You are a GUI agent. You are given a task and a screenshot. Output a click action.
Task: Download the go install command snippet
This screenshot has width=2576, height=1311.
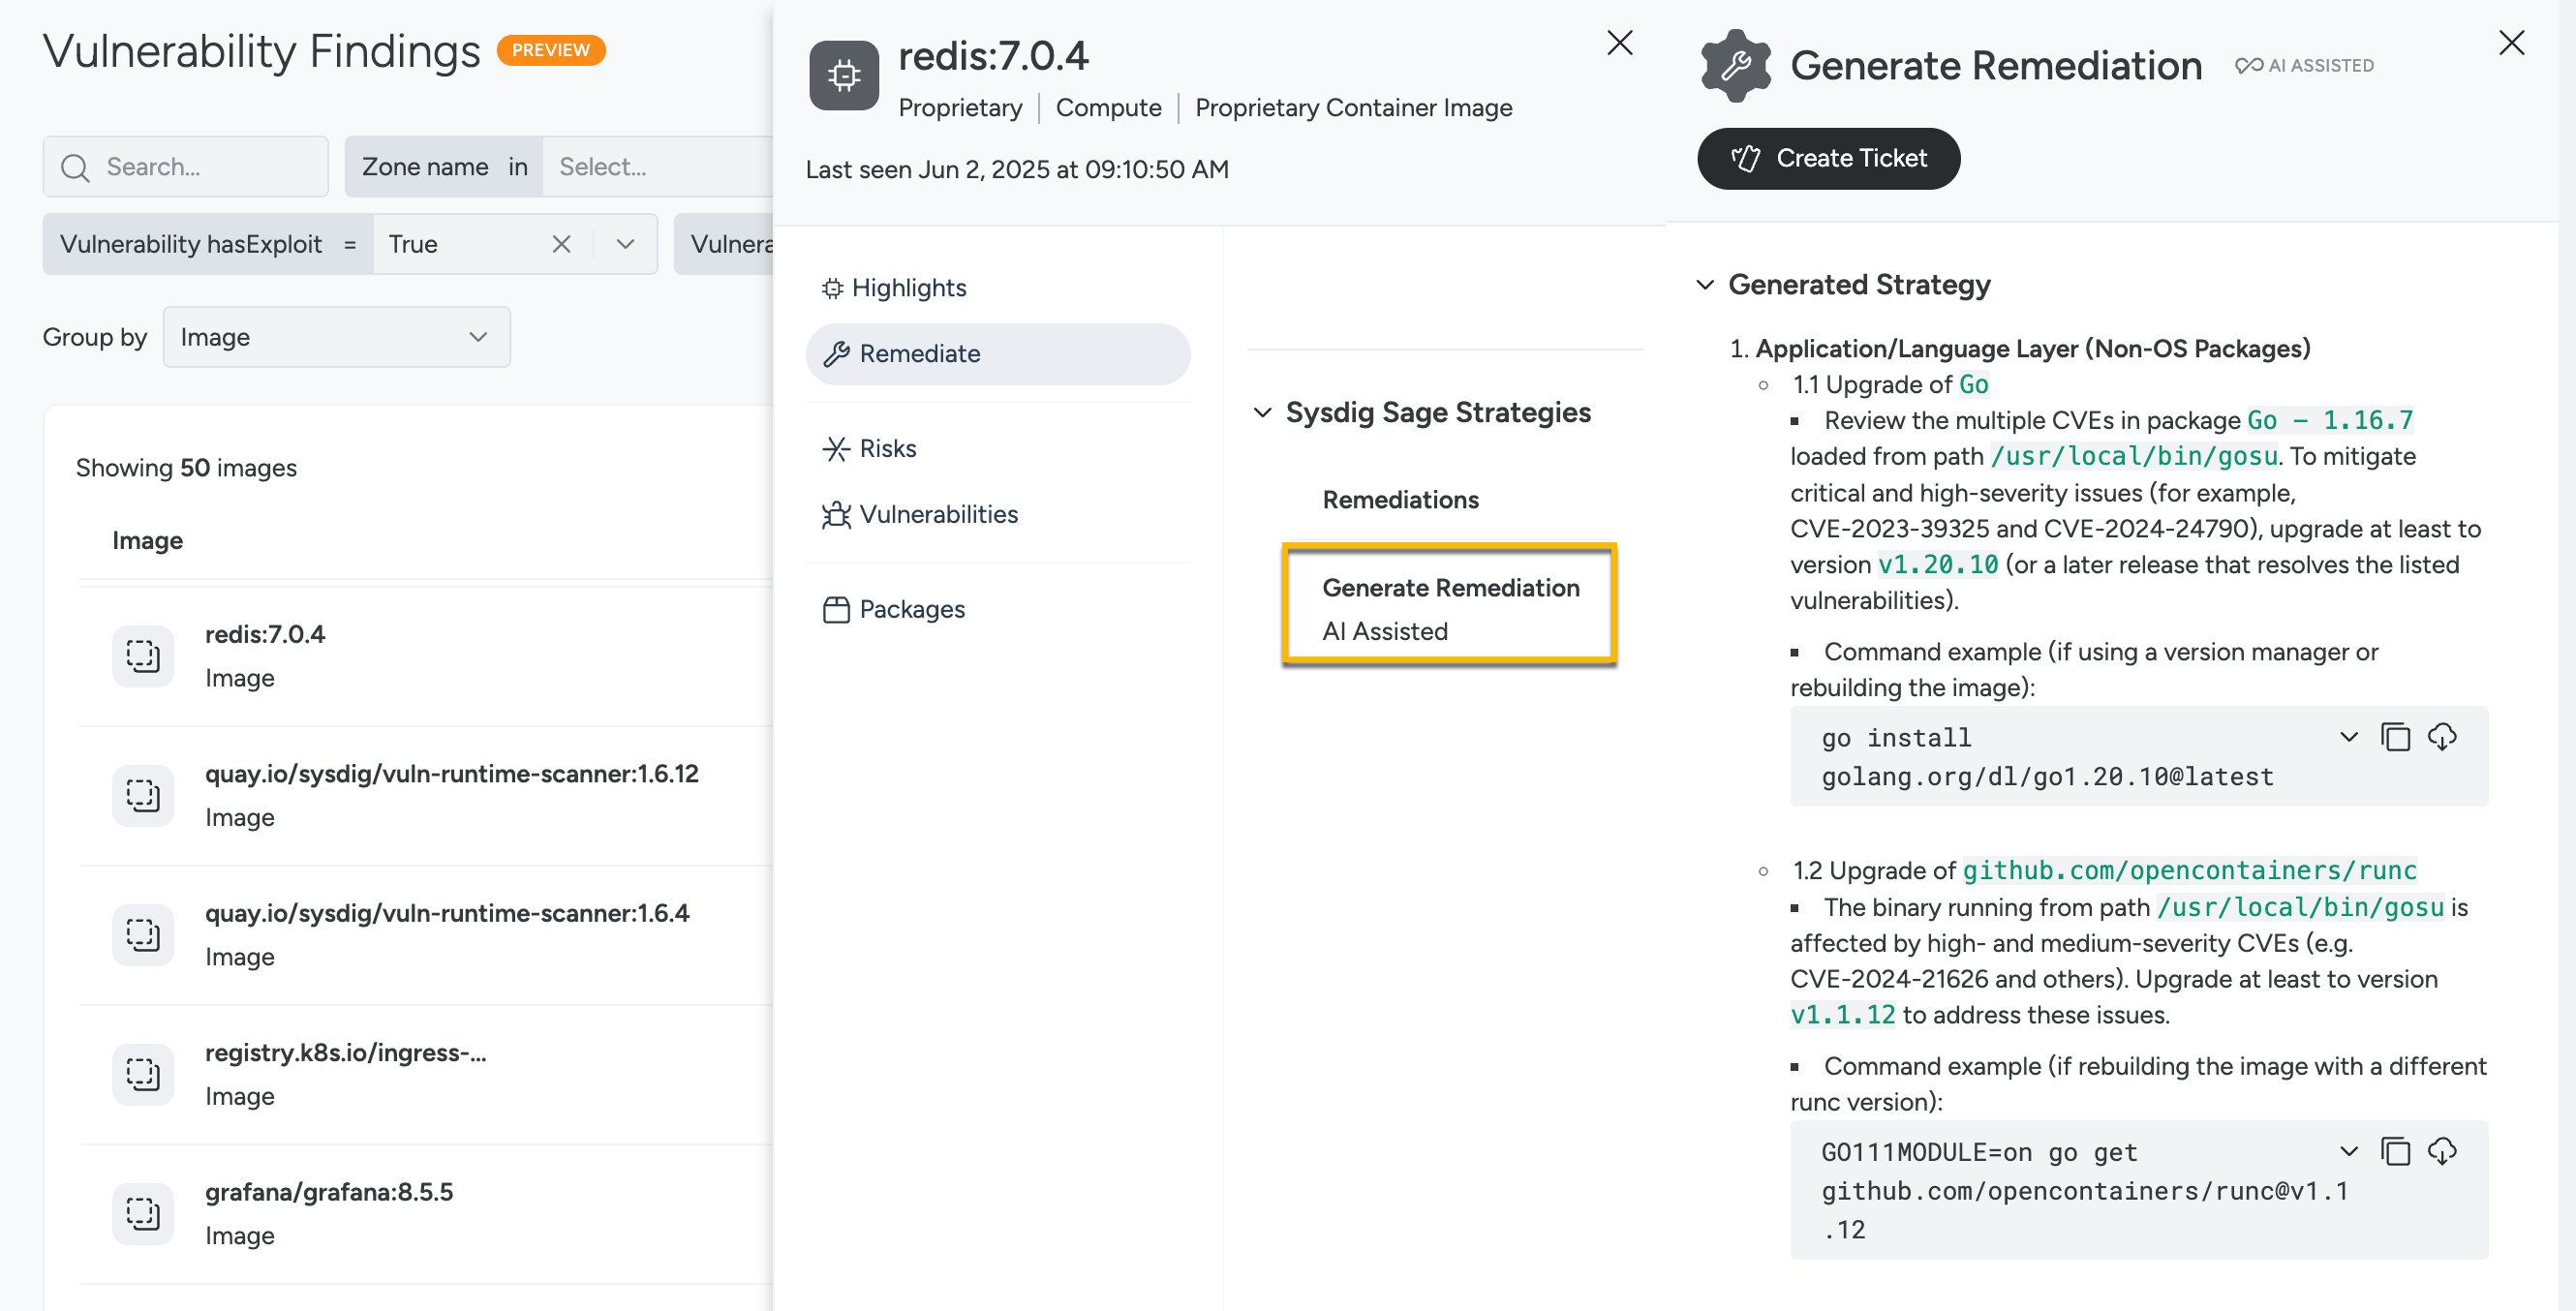(x=2442, y=737)
